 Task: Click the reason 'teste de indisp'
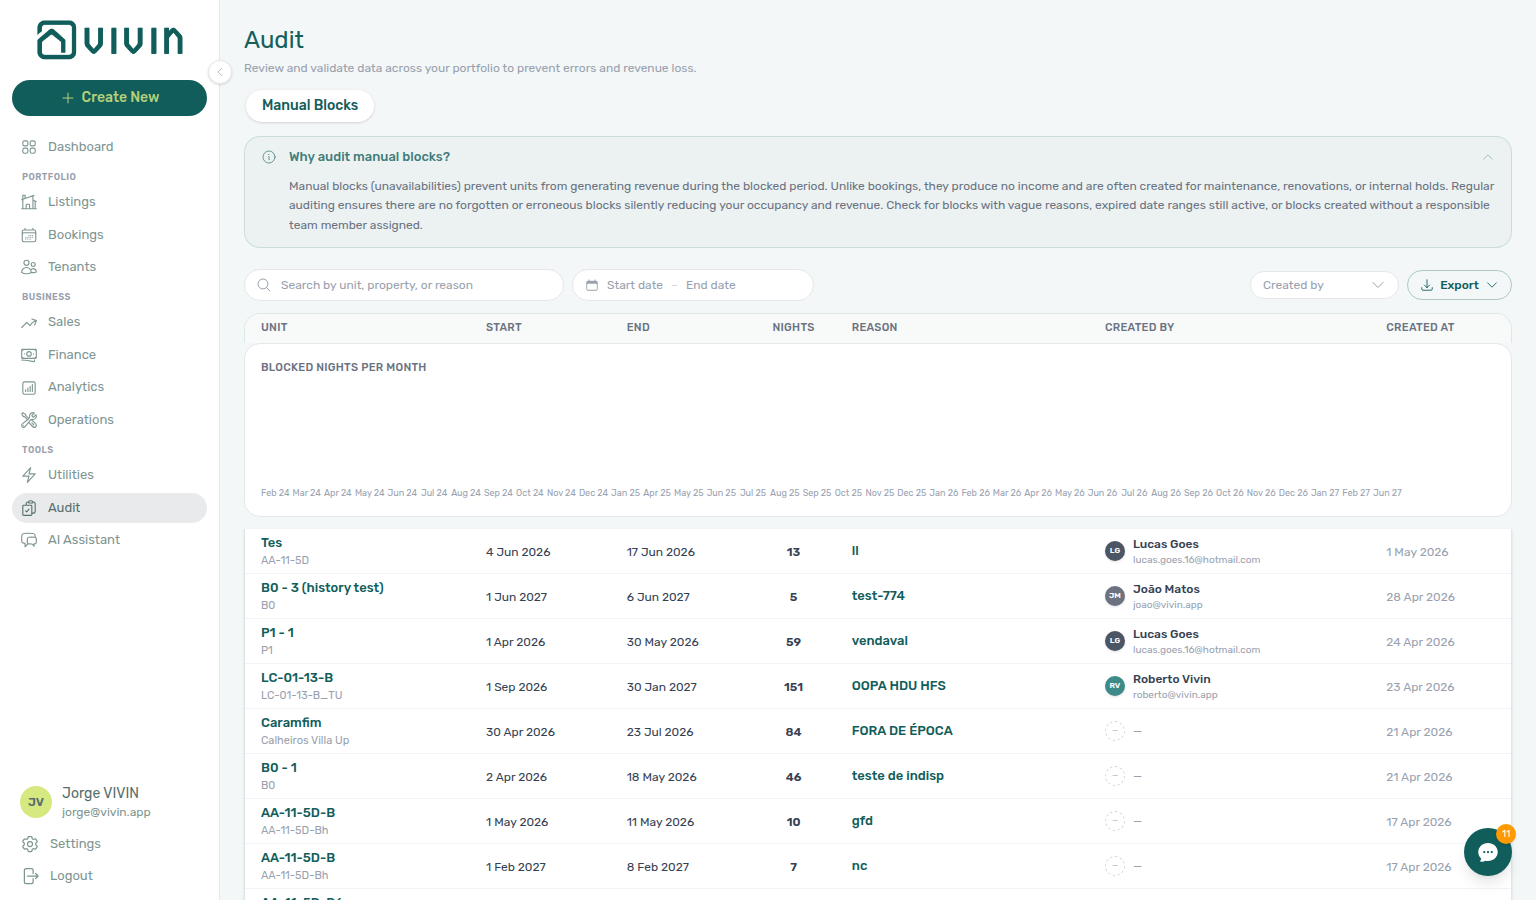(x=898, y=776)
